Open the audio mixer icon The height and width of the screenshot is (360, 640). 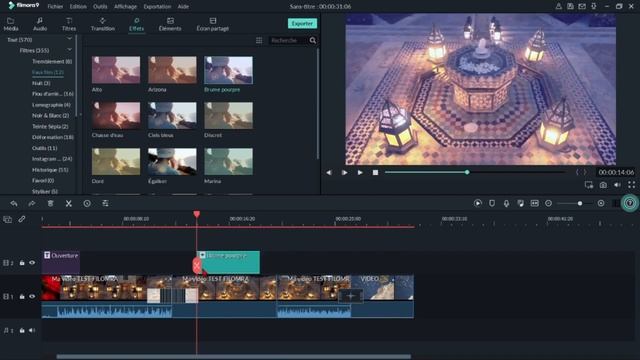[520, 203]
